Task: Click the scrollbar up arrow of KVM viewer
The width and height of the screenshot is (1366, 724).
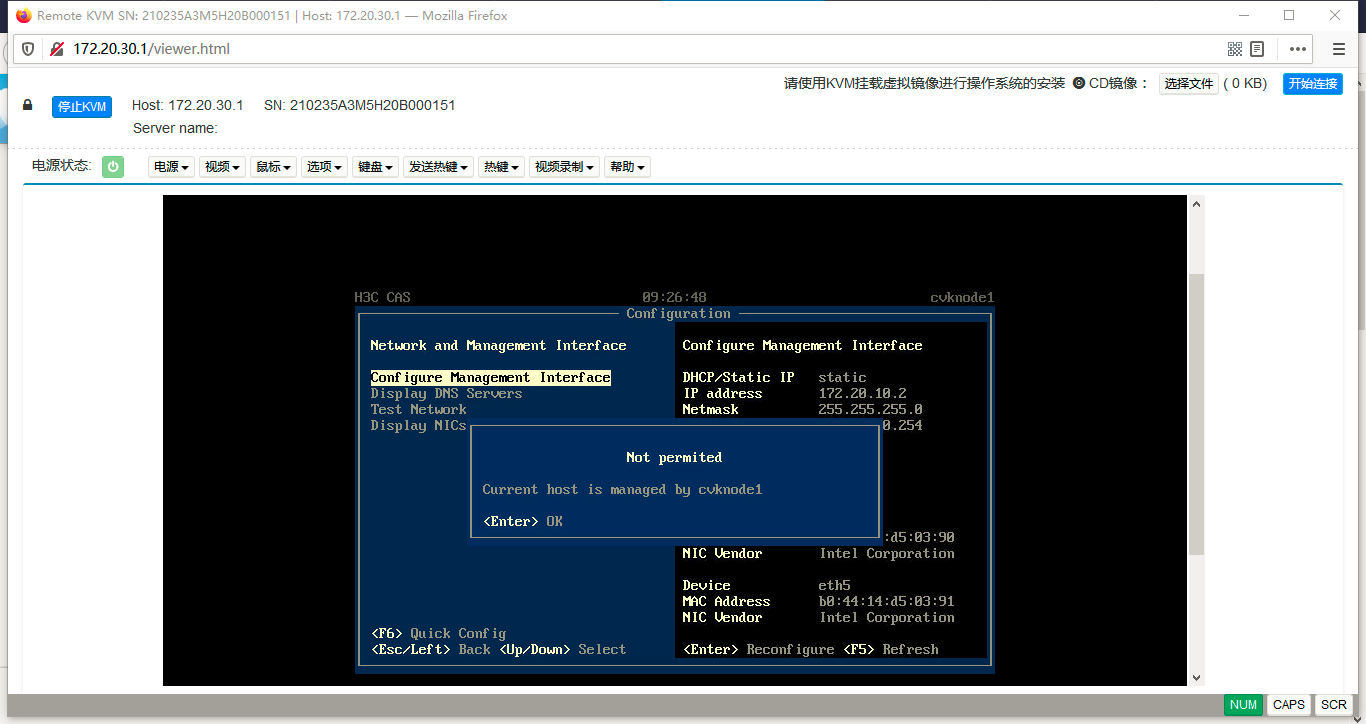Action: pyautogui.click(x=1196, y=203)
